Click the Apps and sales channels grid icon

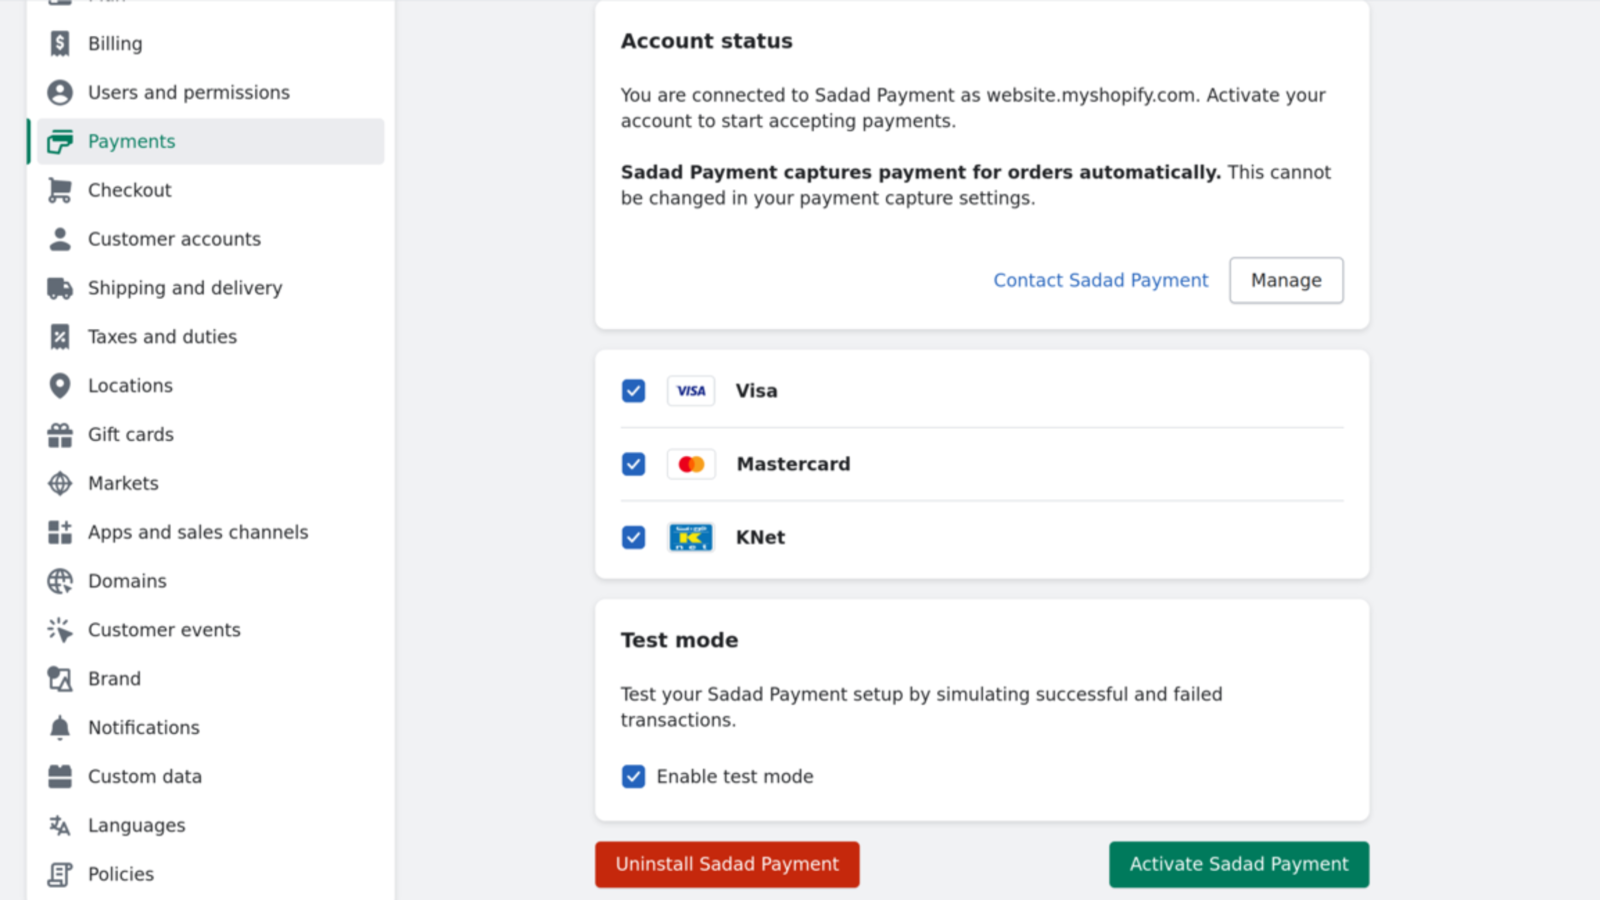pyautogui.click(x=60, y=532)
